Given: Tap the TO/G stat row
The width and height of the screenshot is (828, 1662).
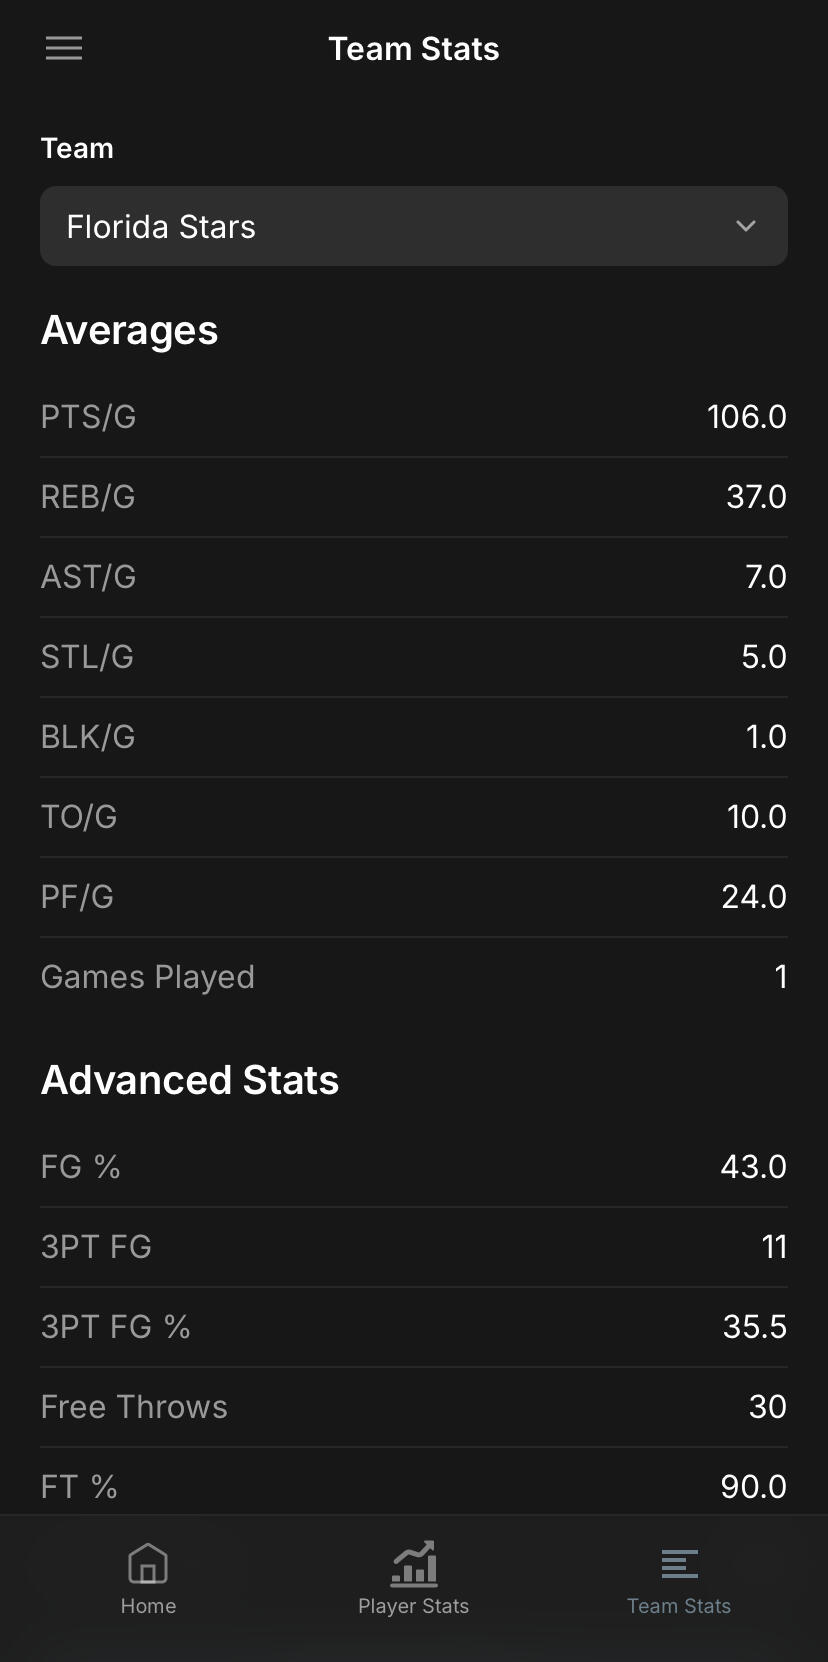Looking at the screenshot, I should pos(413,817).
